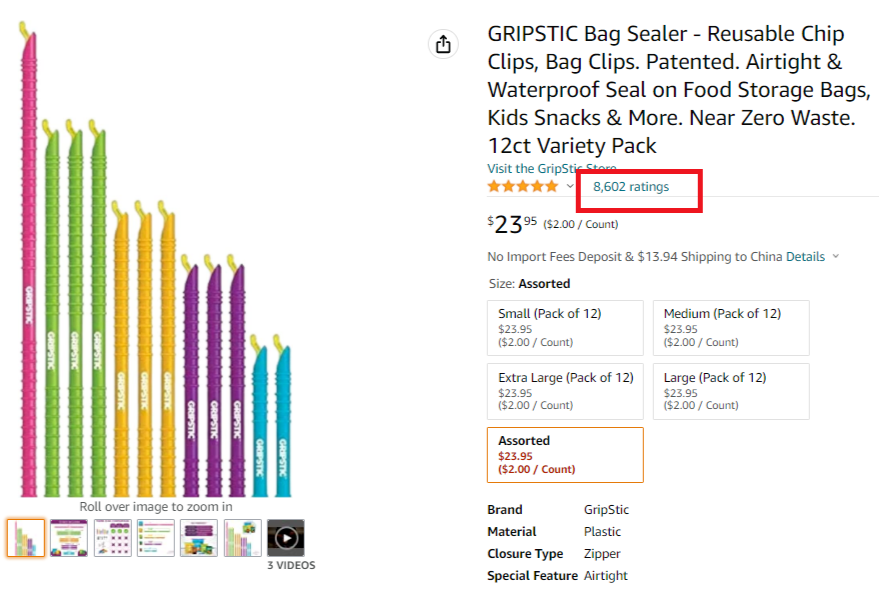Select the Assorted size option
Screen dimensions: 879x589
point(565,455)
